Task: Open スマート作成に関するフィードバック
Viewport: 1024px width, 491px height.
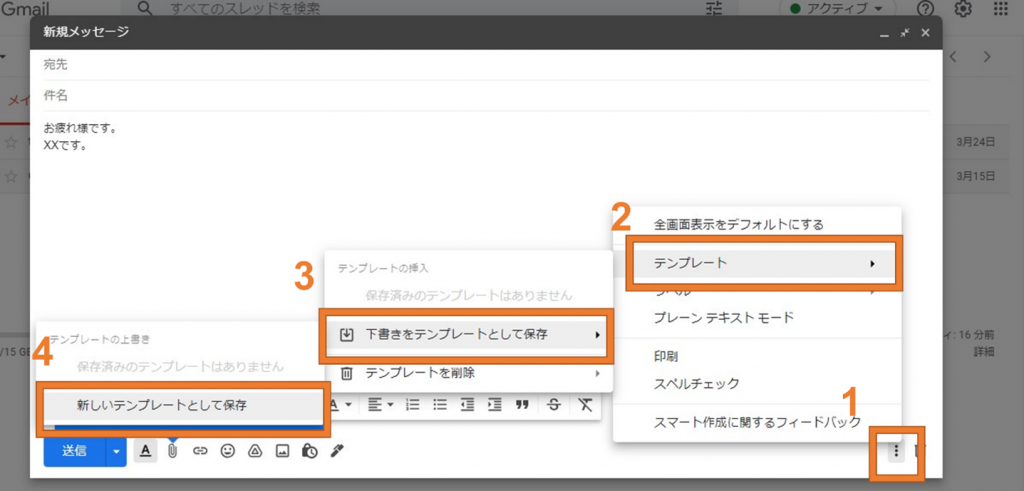Action: click(758, 422)
